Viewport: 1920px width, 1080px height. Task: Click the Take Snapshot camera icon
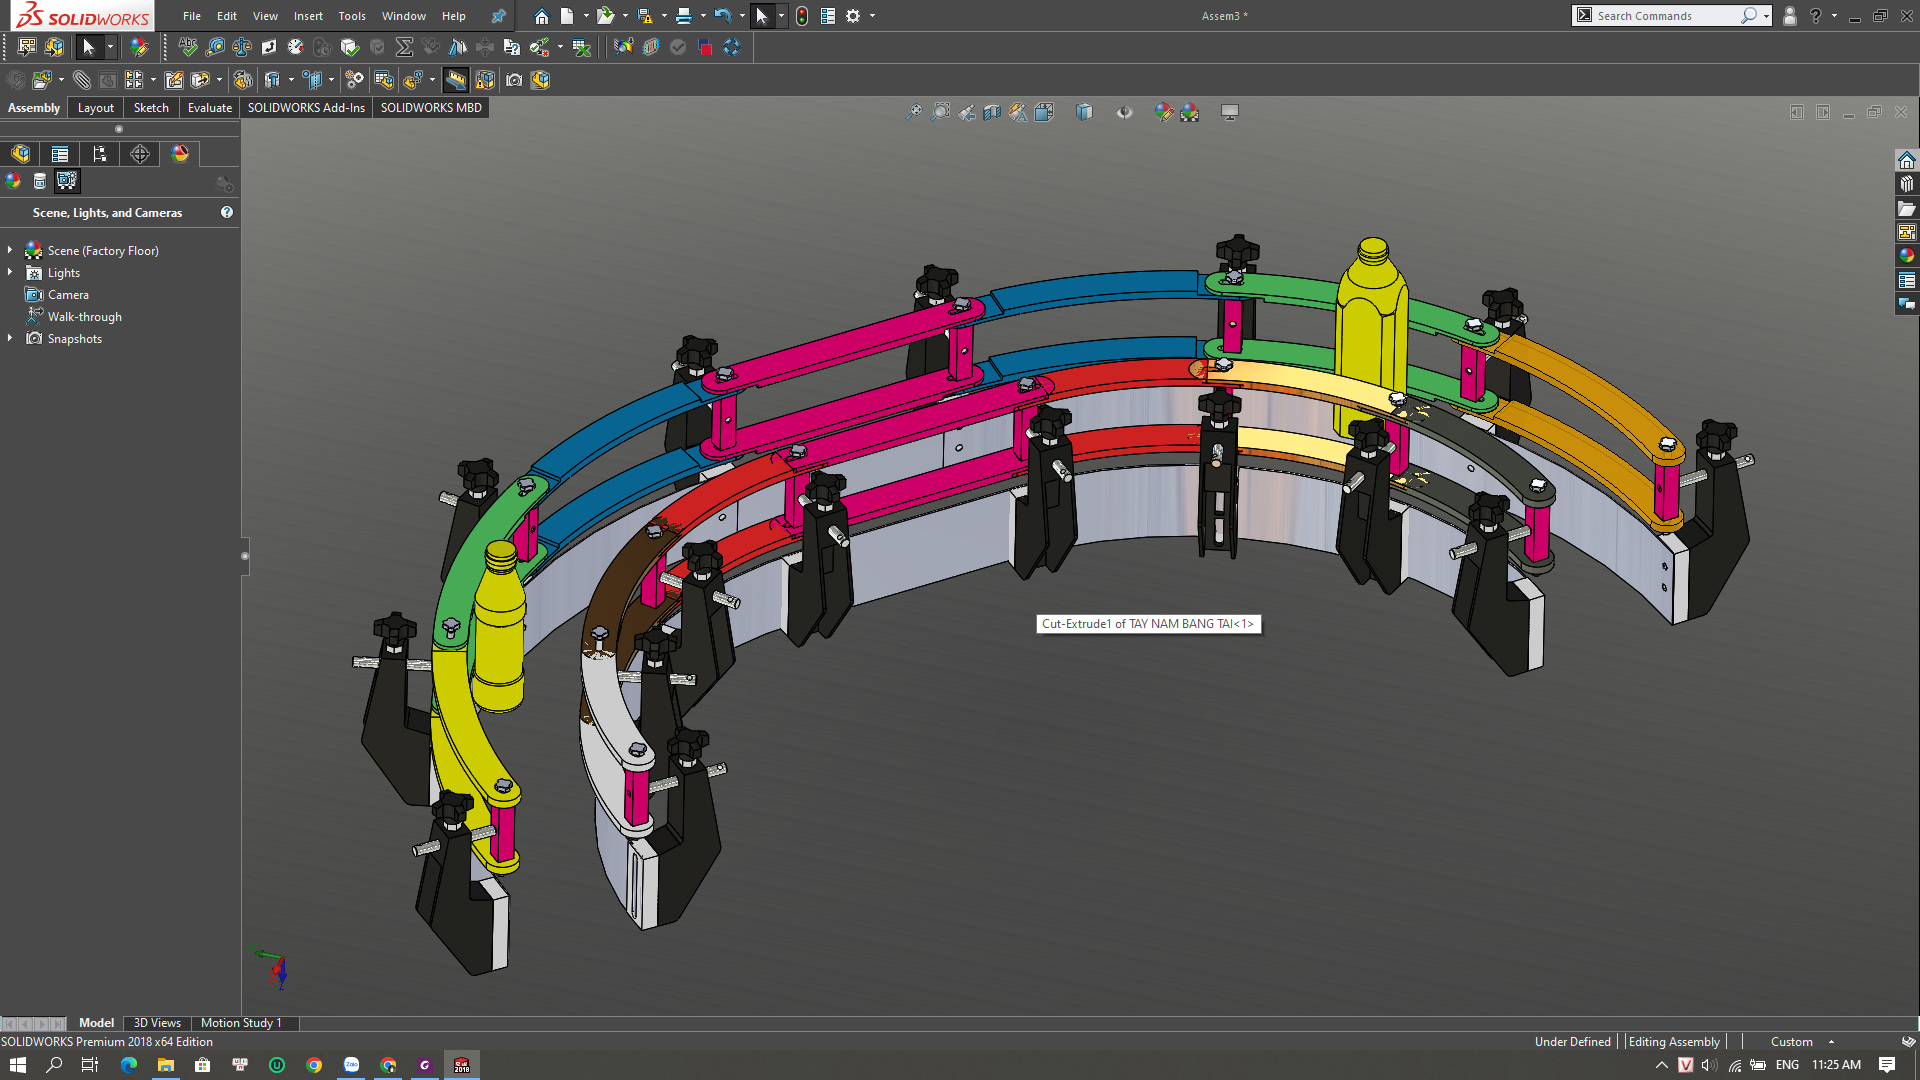click(514, 80)
